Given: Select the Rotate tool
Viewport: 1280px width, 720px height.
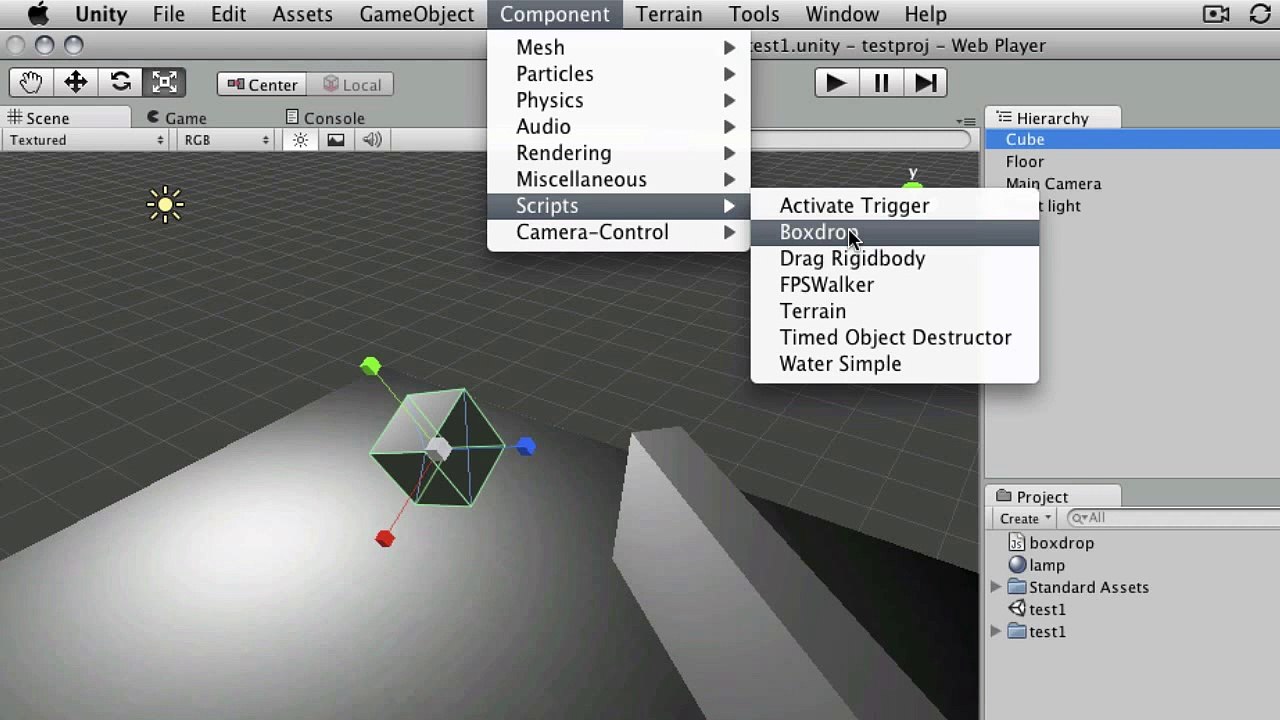Looking at the screenshot, I should point(120,83).
